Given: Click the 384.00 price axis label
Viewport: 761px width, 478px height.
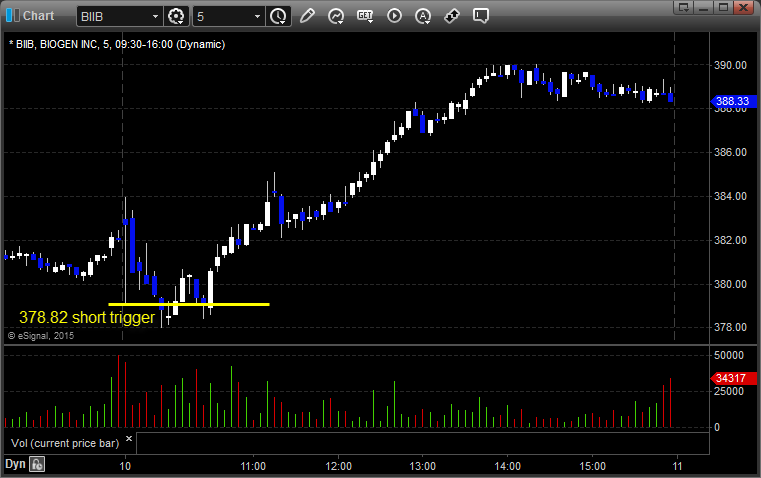Looking at the screenshot, I should pos(730,196).
